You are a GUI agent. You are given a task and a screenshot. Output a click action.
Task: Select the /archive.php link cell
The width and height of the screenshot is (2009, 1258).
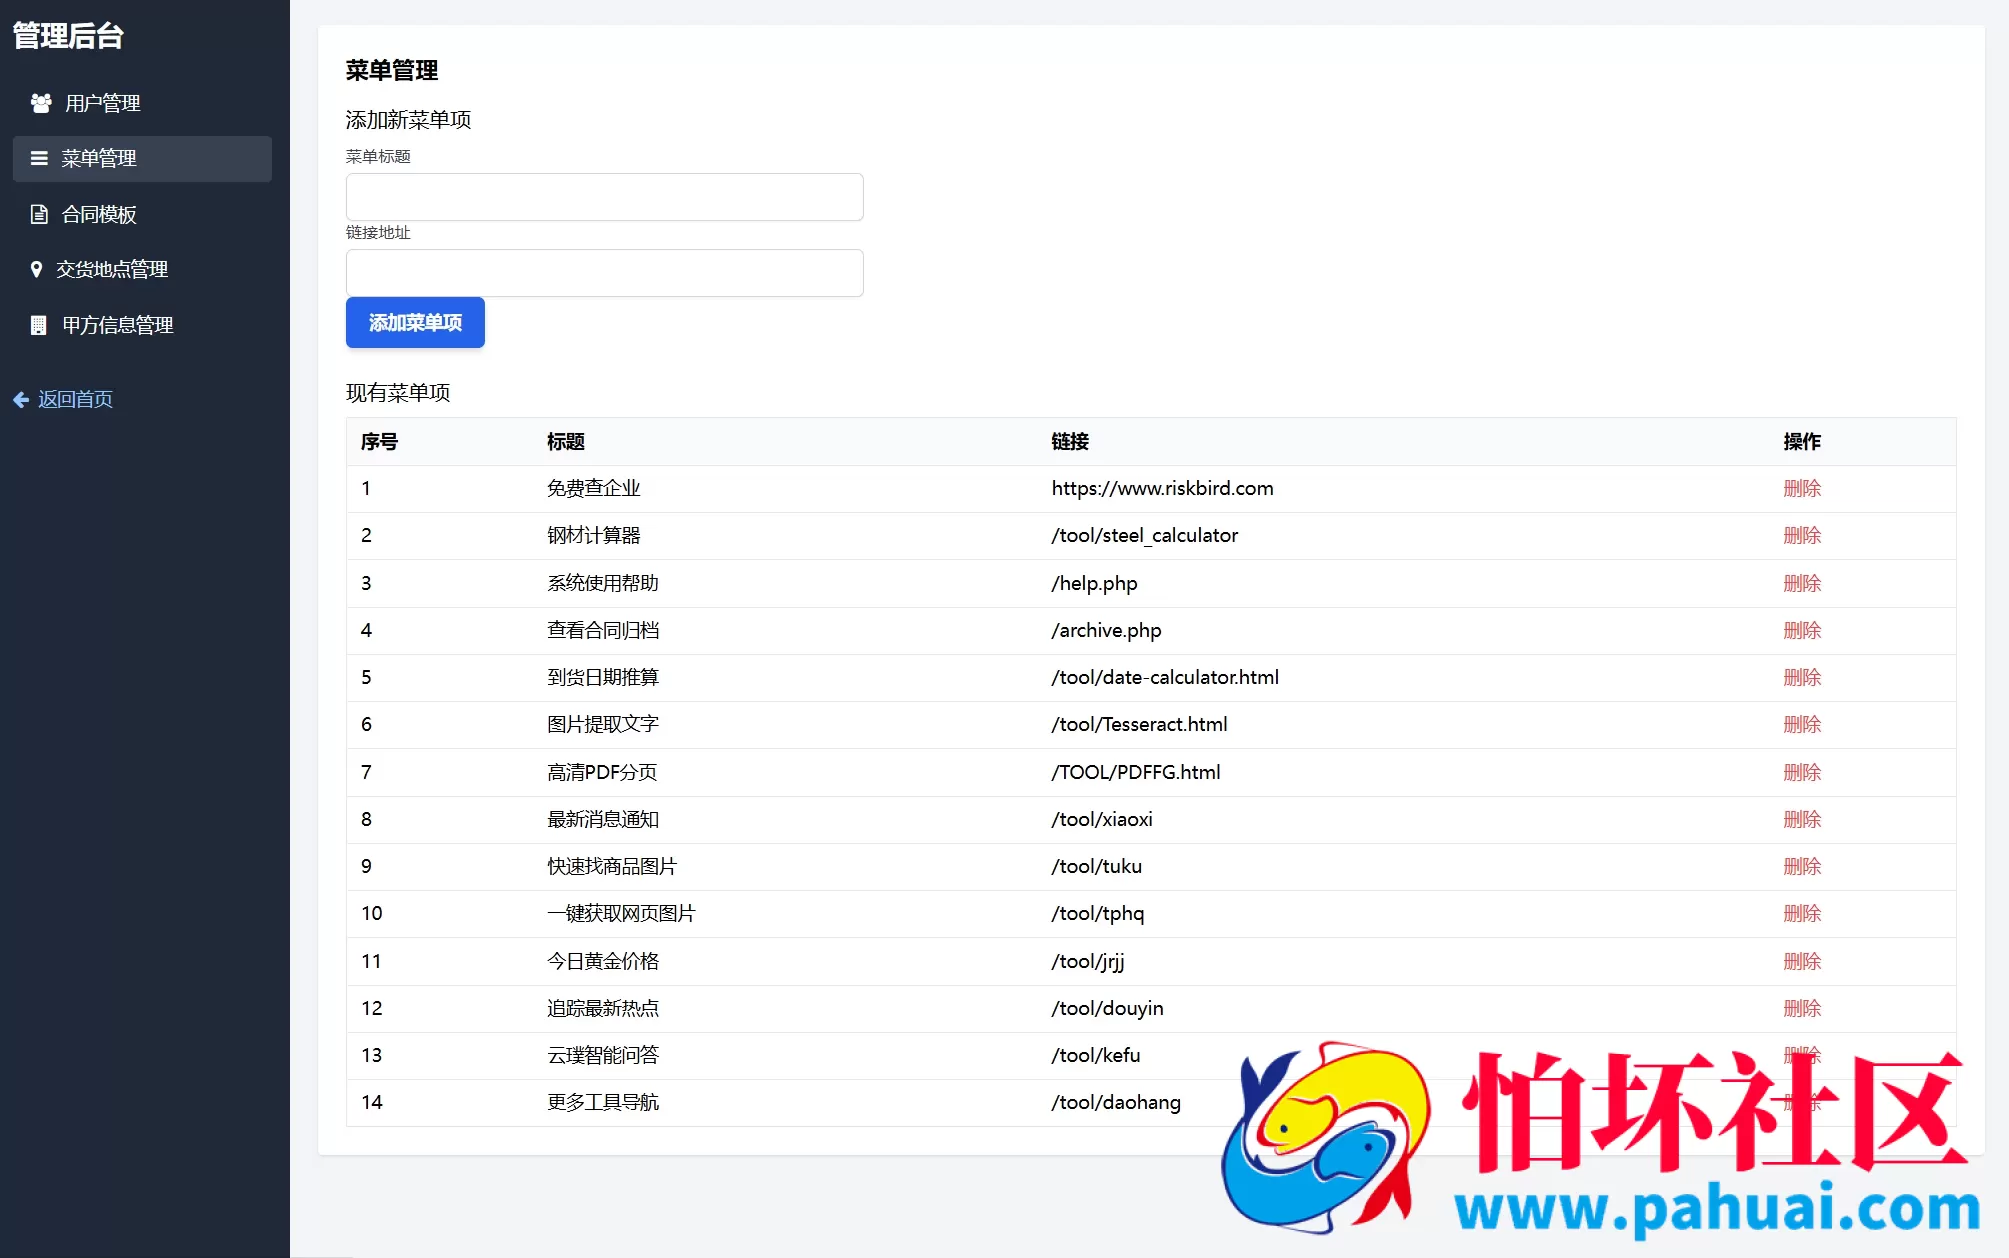[1106, 630]
